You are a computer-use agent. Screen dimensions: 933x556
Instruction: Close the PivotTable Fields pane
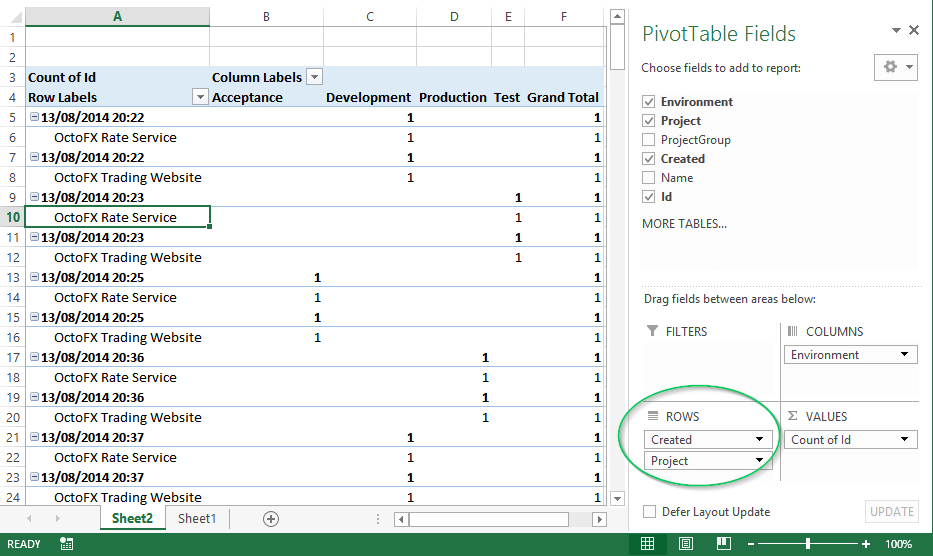(913, 31)
